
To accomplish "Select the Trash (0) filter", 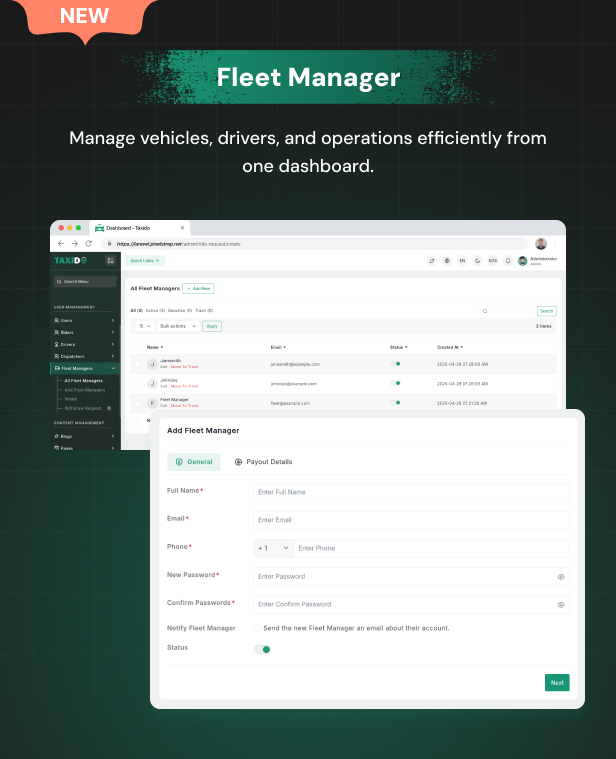I will click(x=204, y=311).
